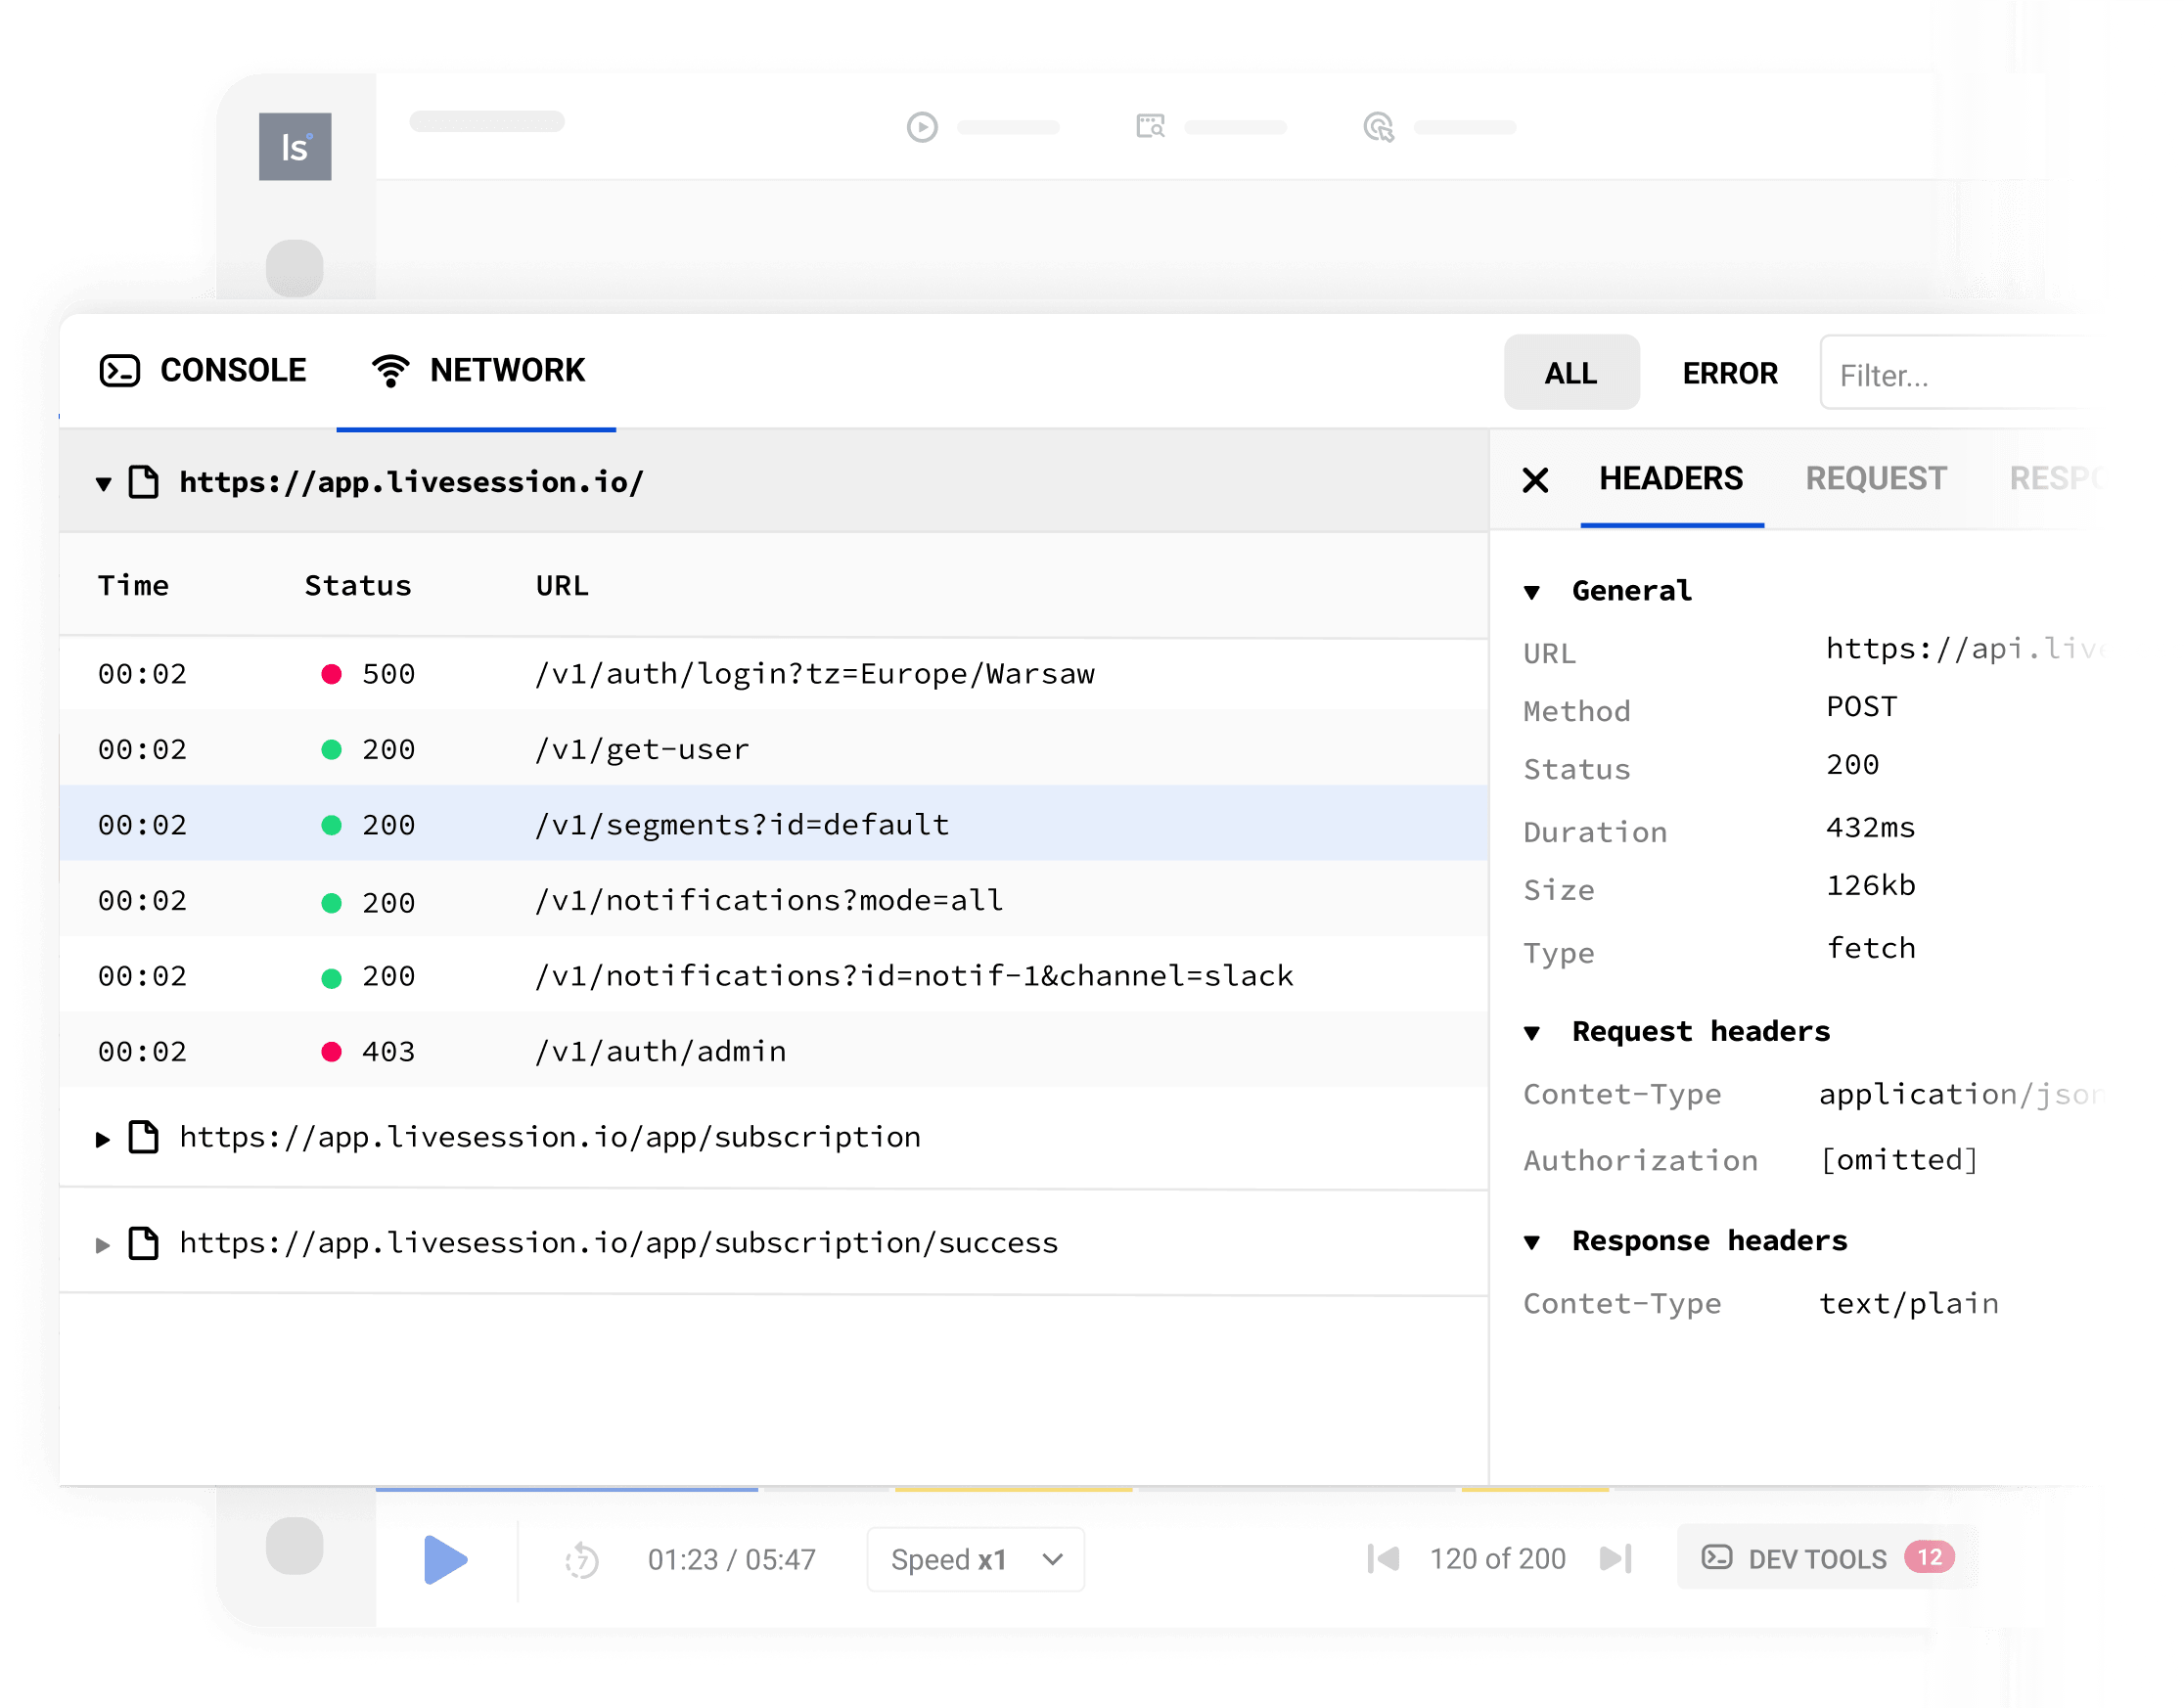The image size is (2184, 1708).
Task: Go to the previous session
Action: pos(1383,1559)
